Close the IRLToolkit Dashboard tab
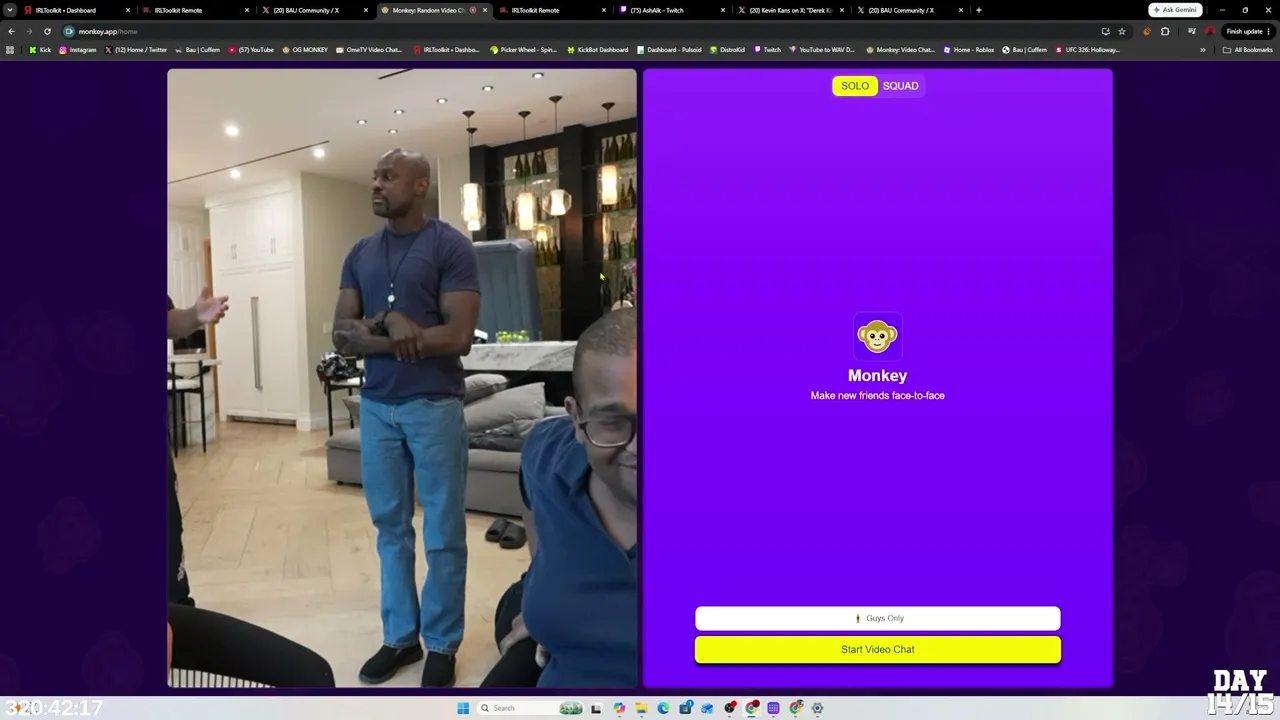Image resolution: width=1280 pixels, height=720 pixels. tap(128, 10)
